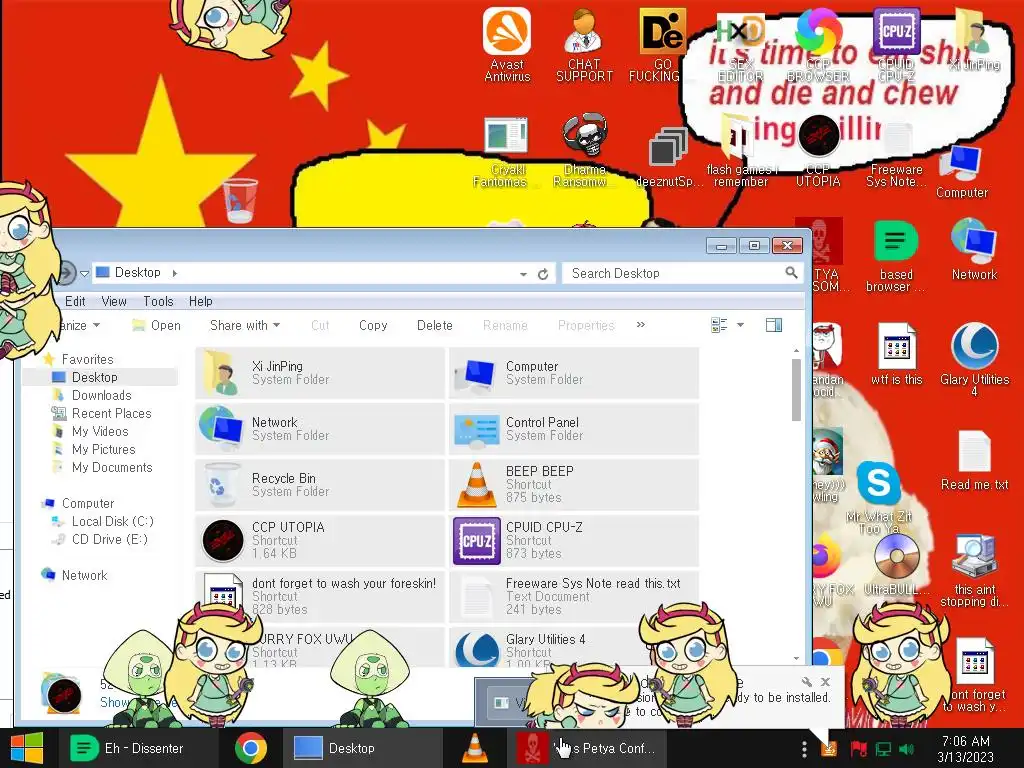Click the taskbar clock and date

[966, 749]
